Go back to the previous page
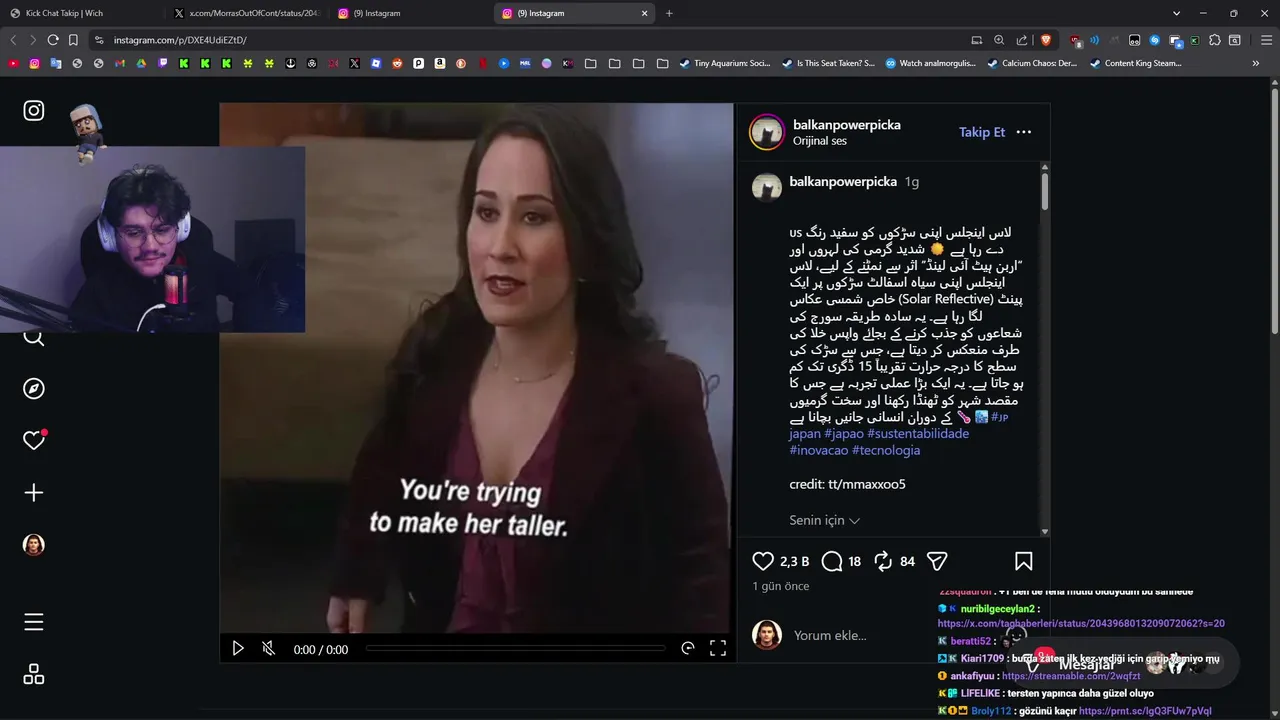The width and height of the screenshot is (1280, 720). tap(13, 40)
